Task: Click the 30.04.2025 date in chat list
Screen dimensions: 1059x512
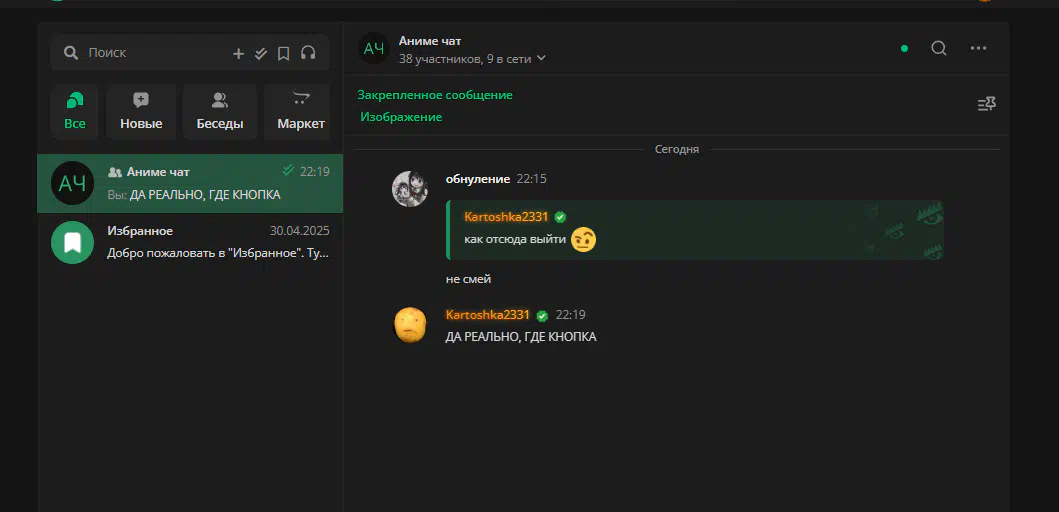Action: pyautogui.click(x=300, y=231)
